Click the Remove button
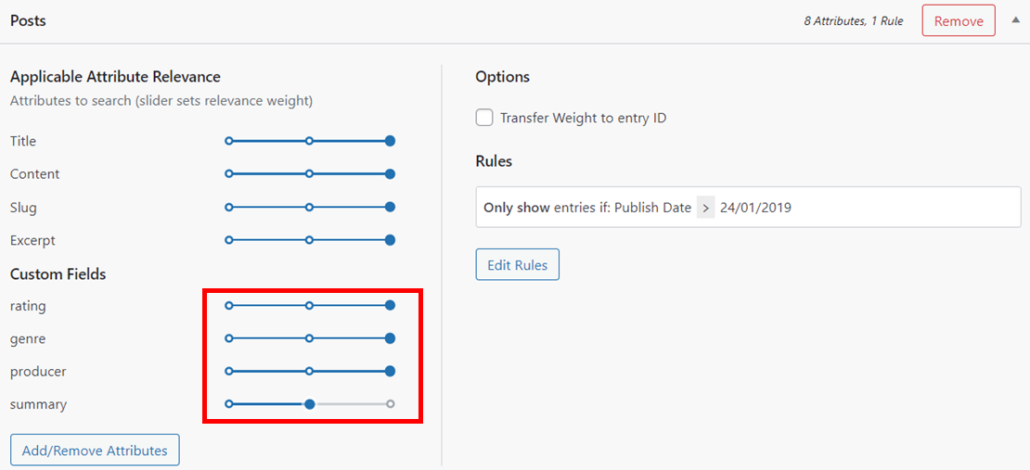 click(x=958, y=21)
